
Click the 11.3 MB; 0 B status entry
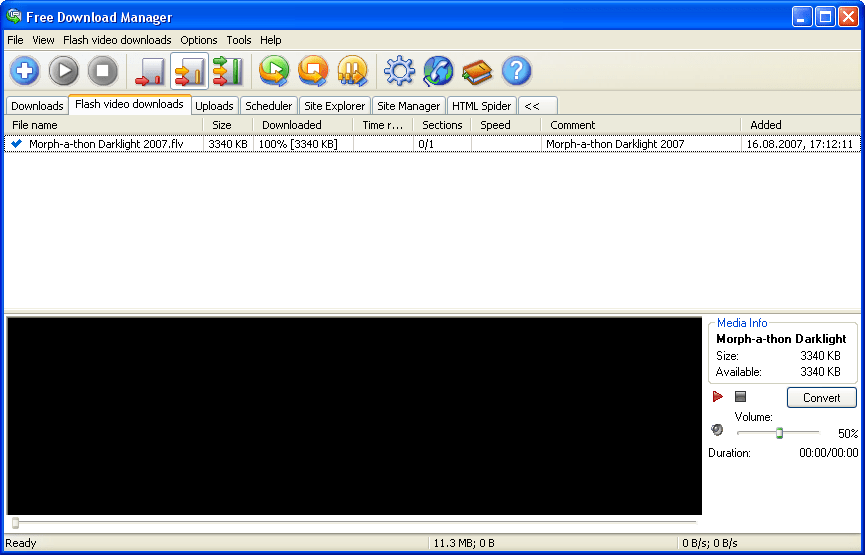[x=464, y=543]
